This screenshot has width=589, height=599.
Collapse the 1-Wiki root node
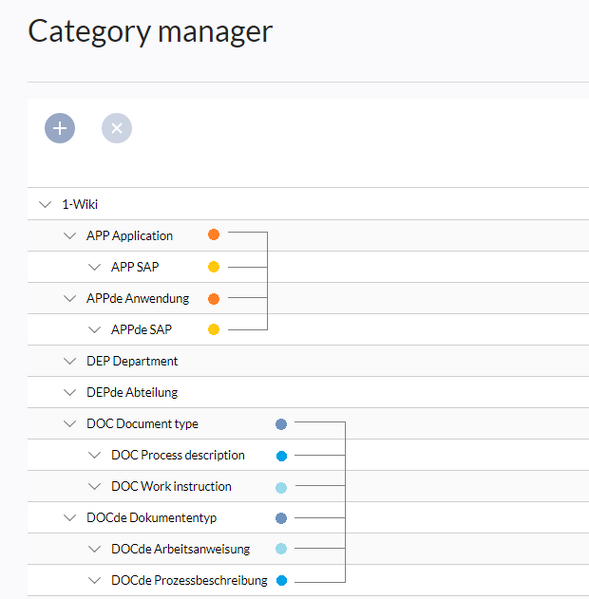45,204
